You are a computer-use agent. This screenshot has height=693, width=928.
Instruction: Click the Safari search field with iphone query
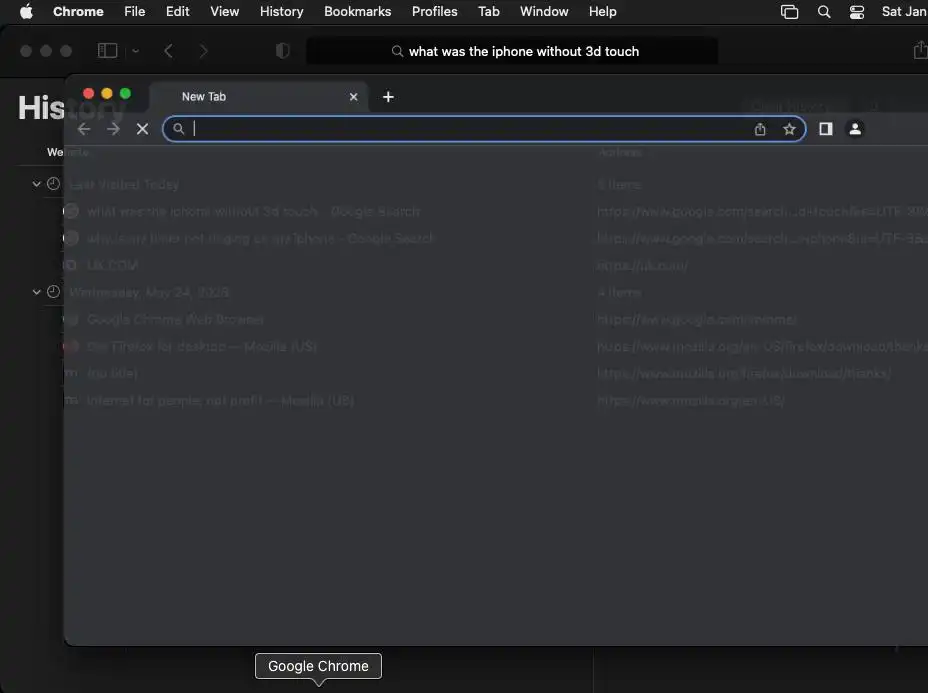coord(512,51)
